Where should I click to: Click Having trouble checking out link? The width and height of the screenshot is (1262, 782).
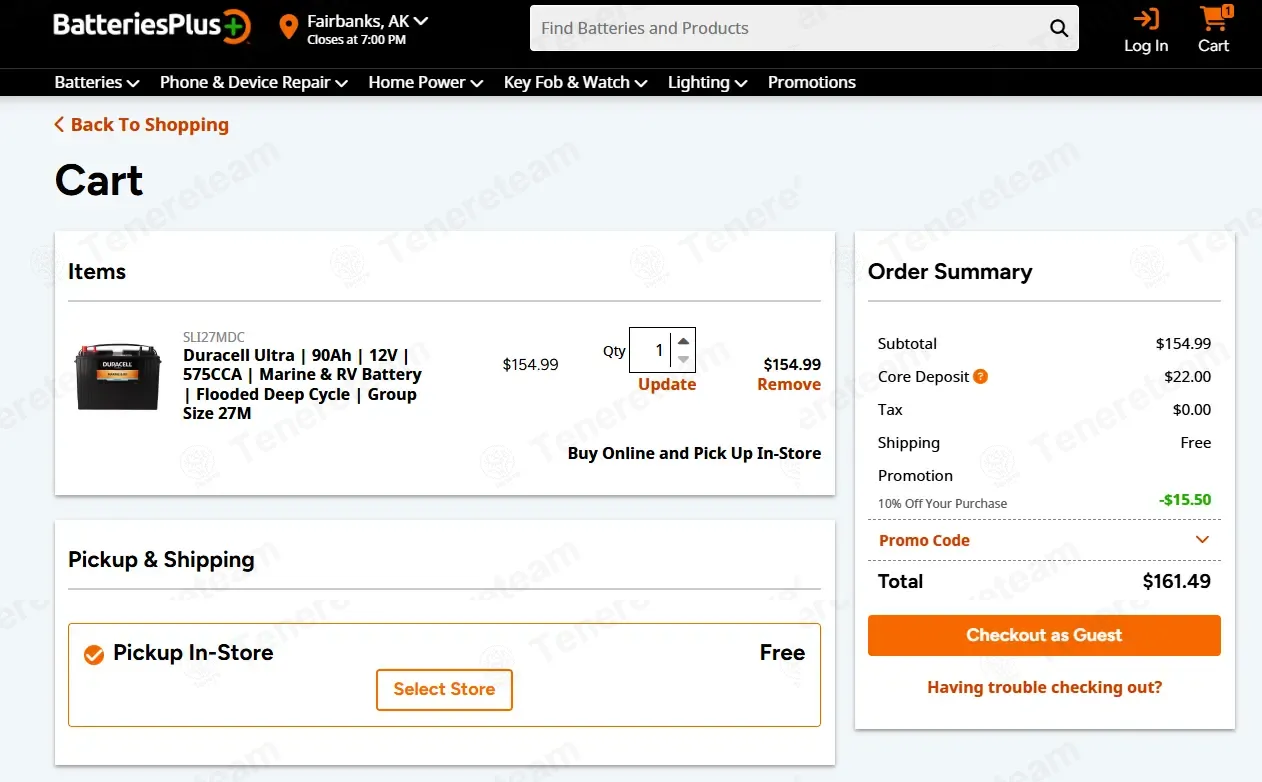1045,687
